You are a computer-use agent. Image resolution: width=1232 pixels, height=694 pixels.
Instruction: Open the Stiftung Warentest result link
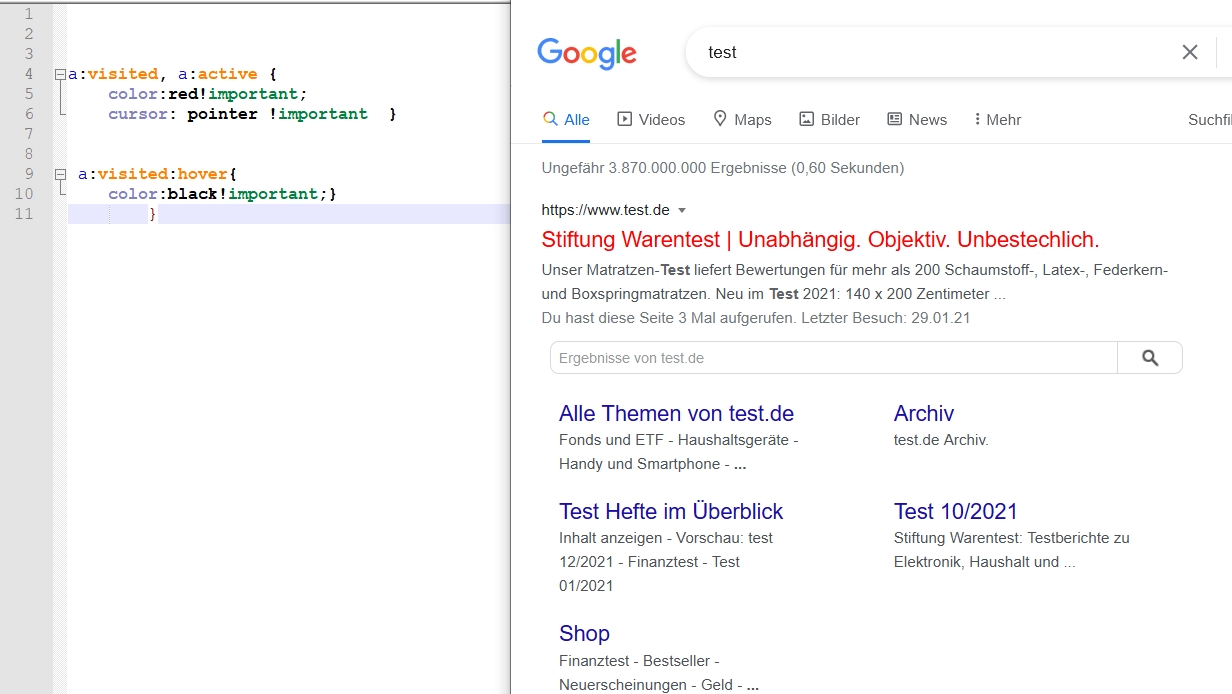pyautogui.click(x=820, y=240)
